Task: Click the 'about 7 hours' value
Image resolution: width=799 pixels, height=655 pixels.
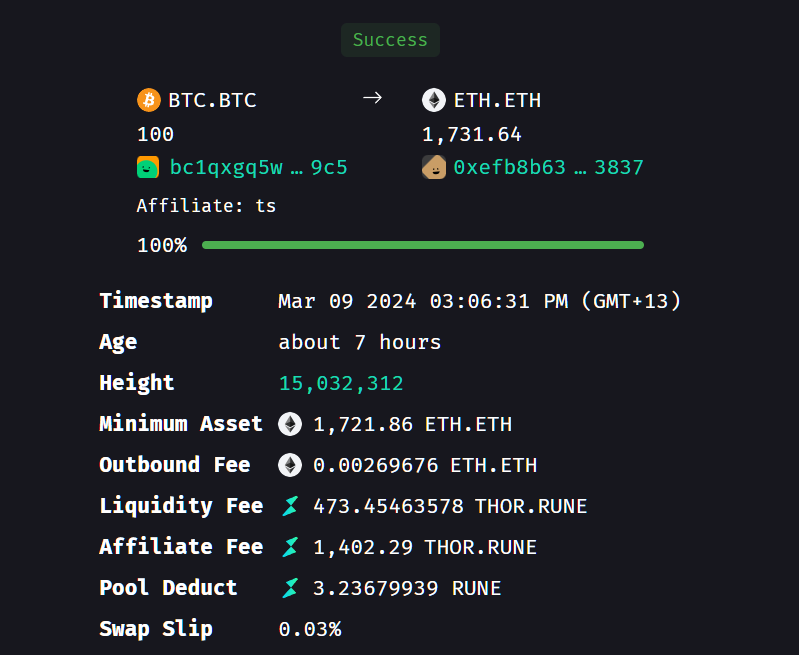Action: tap(360, 343)
